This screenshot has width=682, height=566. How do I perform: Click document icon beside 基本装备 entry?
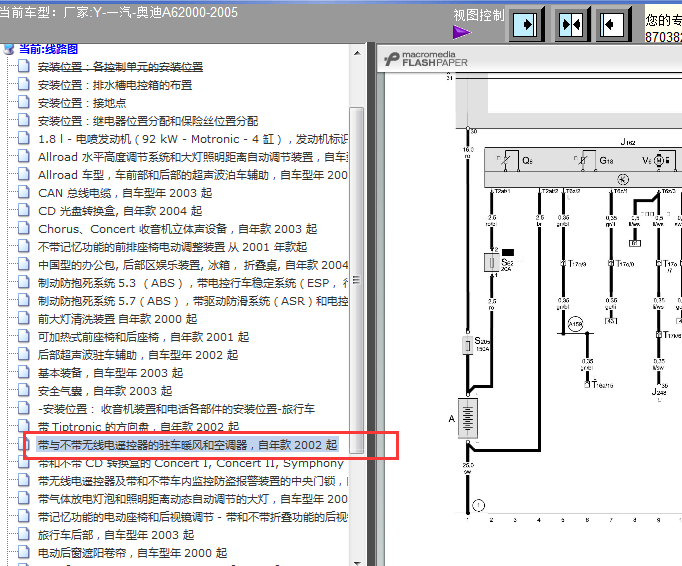click(x=24, y=373)
